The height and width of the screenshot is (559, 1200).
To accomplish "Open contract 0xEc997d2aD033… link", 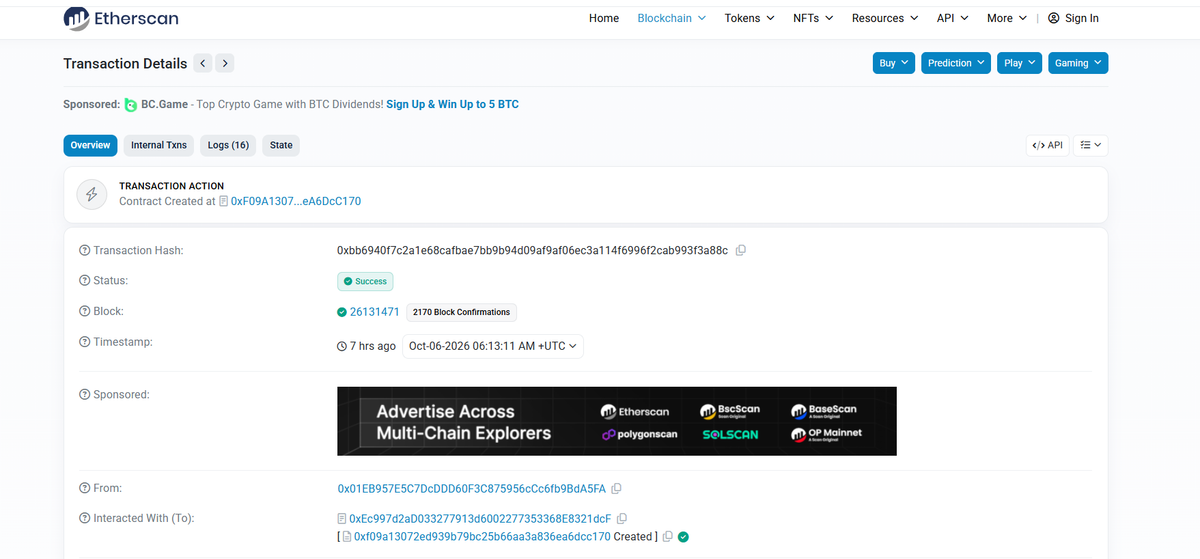I will click(480, 519).
